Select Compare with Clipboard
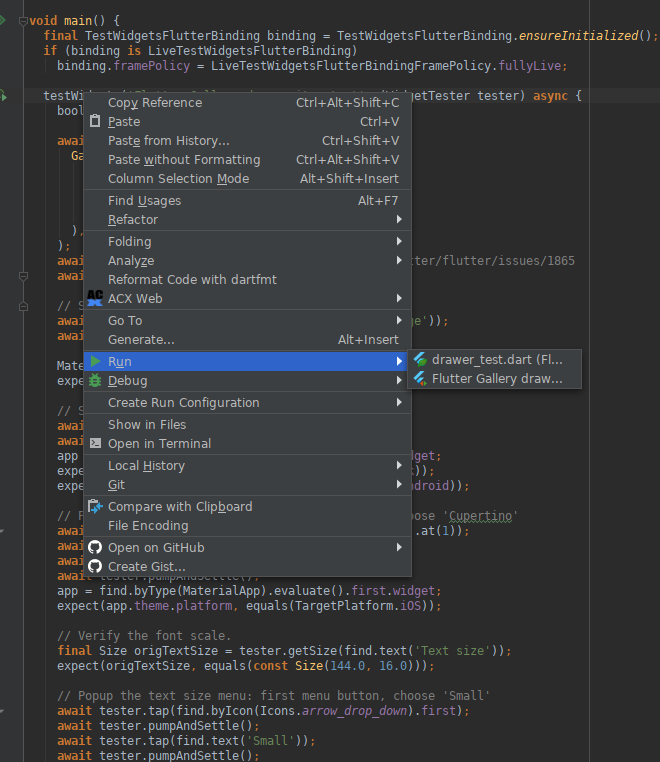The width and height of the screenshot is (660, 762). pos(247,506)
